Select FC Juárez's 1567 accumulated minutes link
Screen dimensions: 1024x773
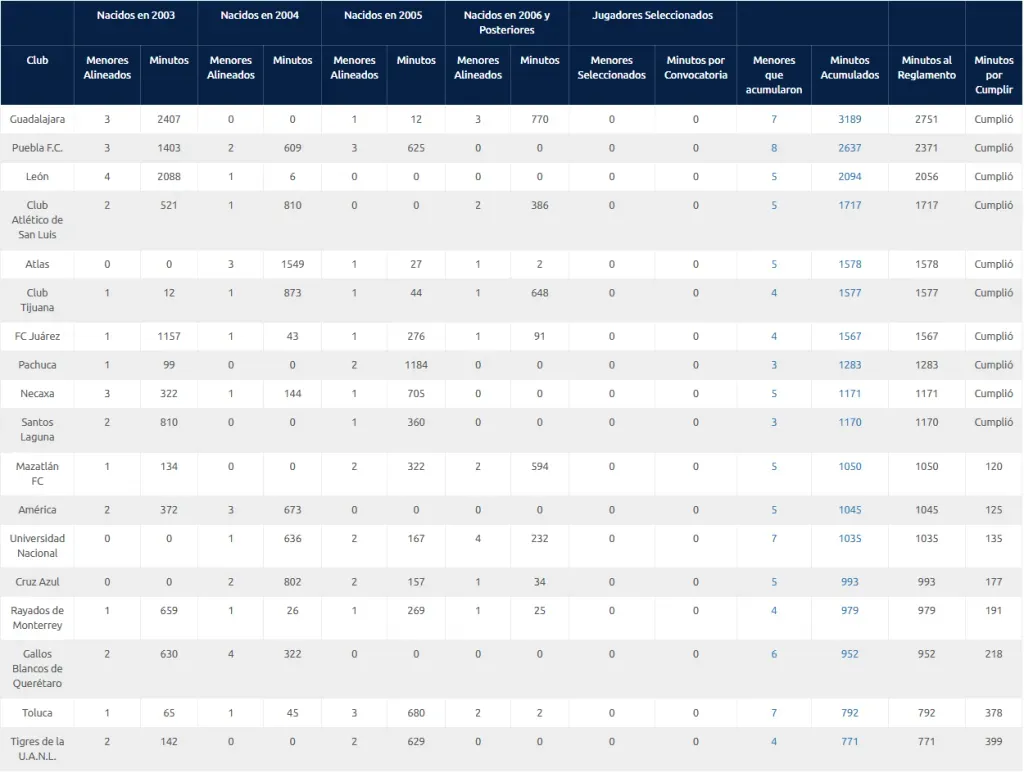coord(849,337)
